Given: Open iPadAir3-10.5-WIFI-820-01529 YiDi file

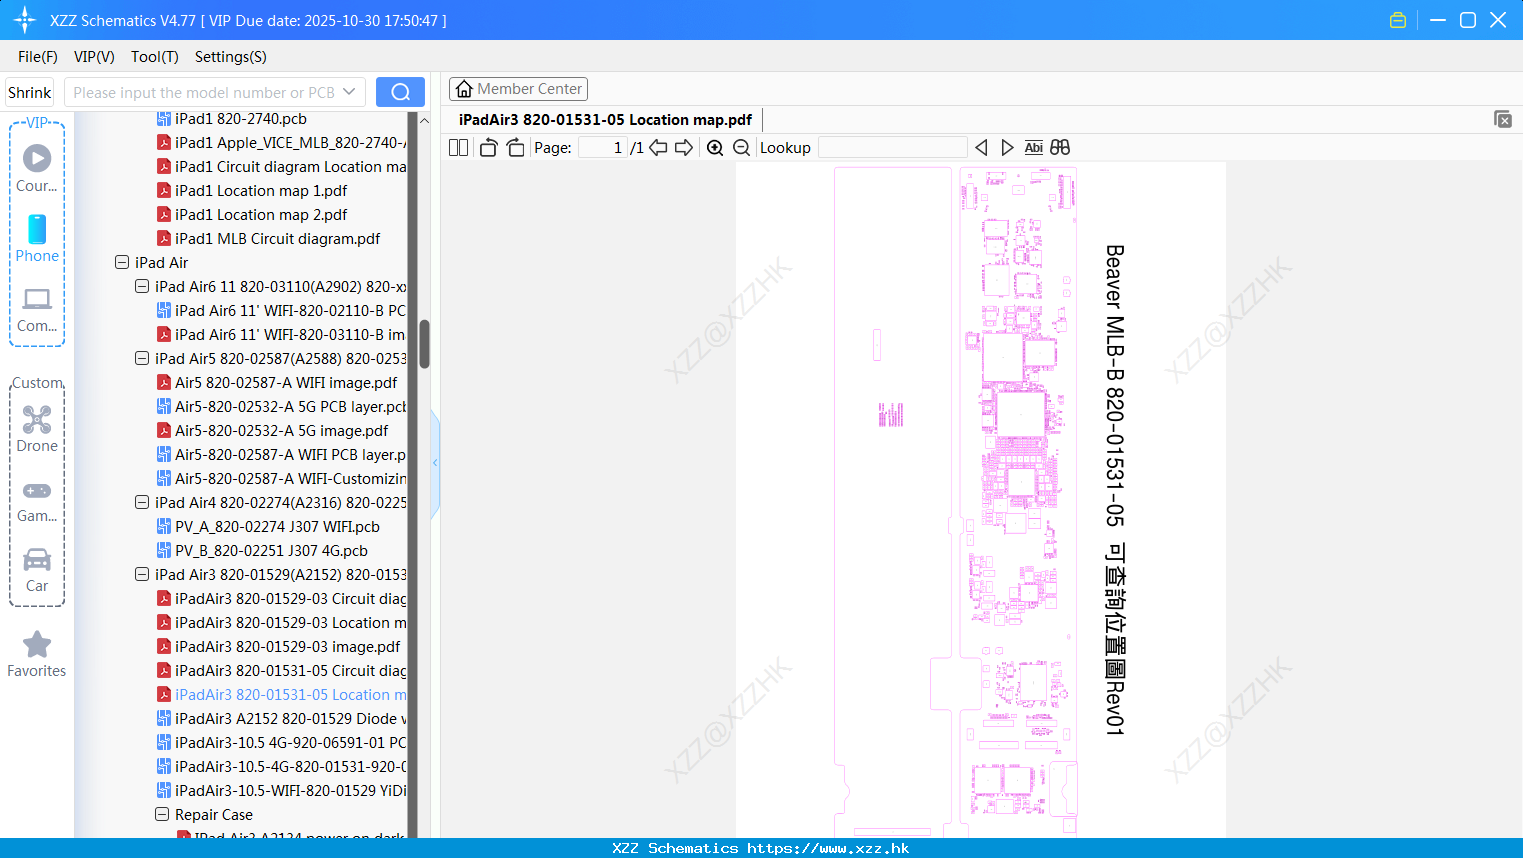Looking at the screenshot, I should [290, 791].
